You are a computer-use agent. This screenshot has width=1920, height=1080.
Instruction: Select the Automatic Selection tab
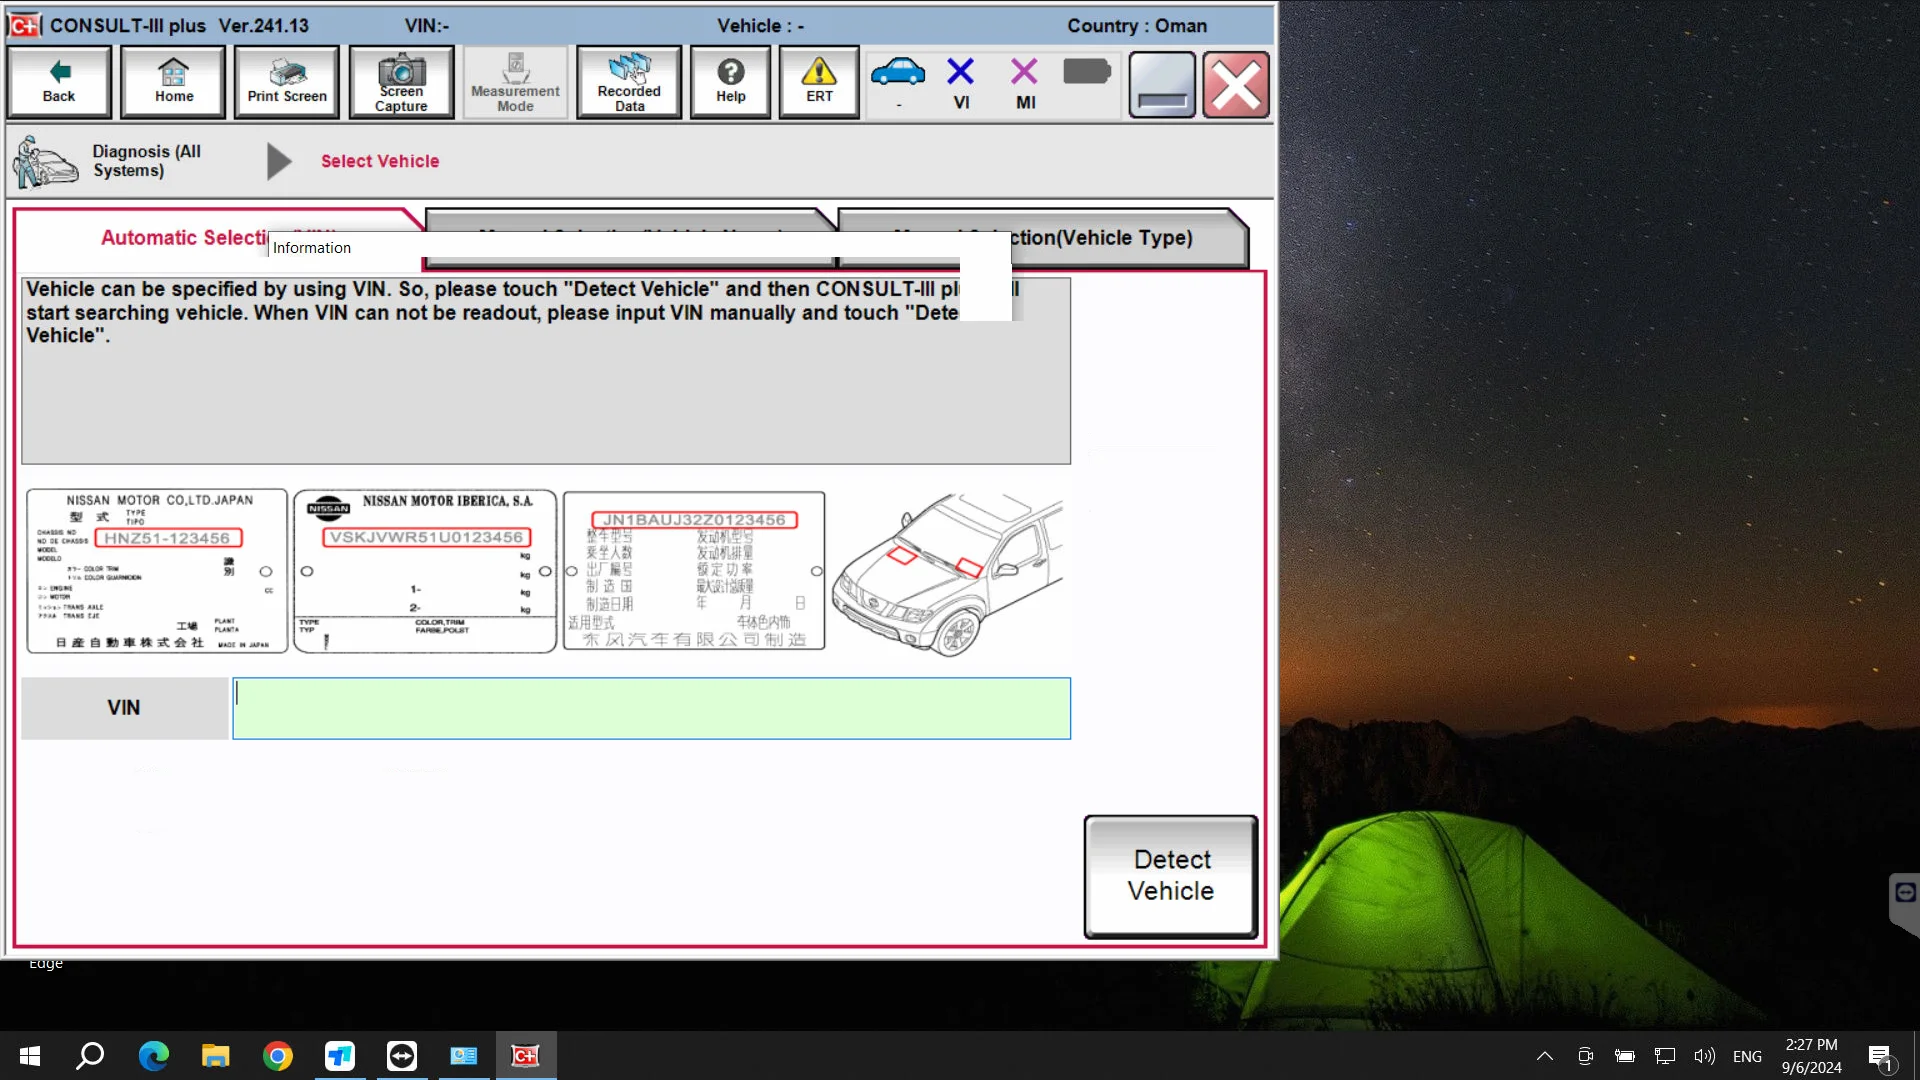click(218, 238)
